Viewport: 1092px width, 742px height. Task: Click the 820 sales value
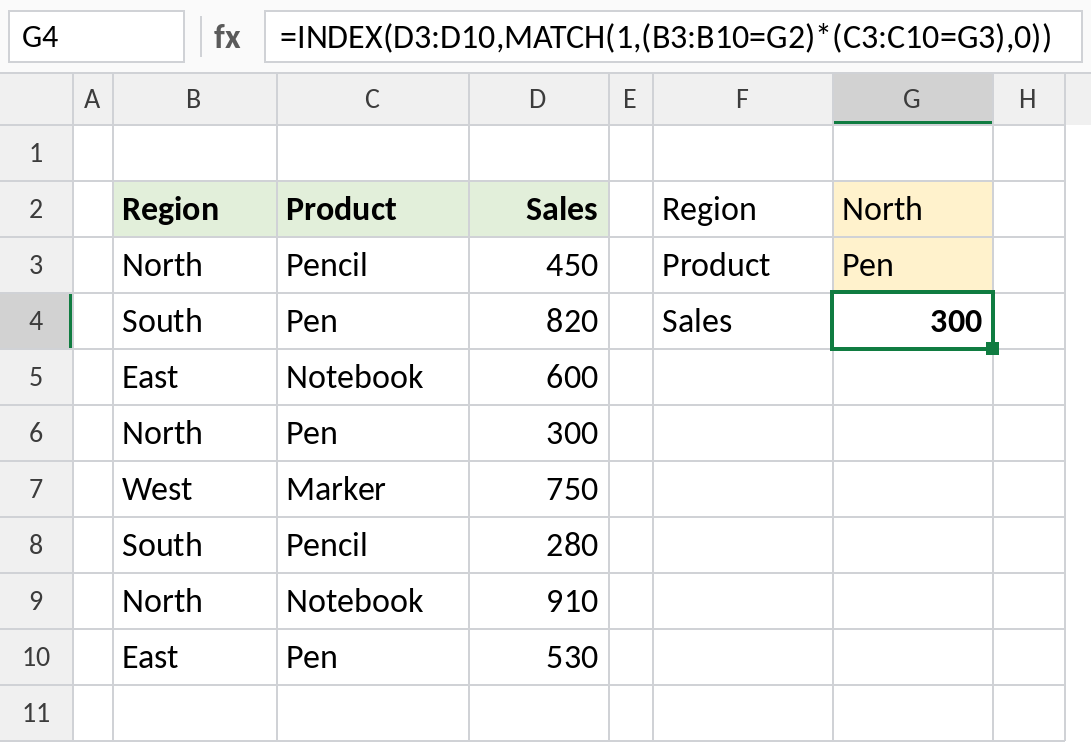tap(538, 321)
